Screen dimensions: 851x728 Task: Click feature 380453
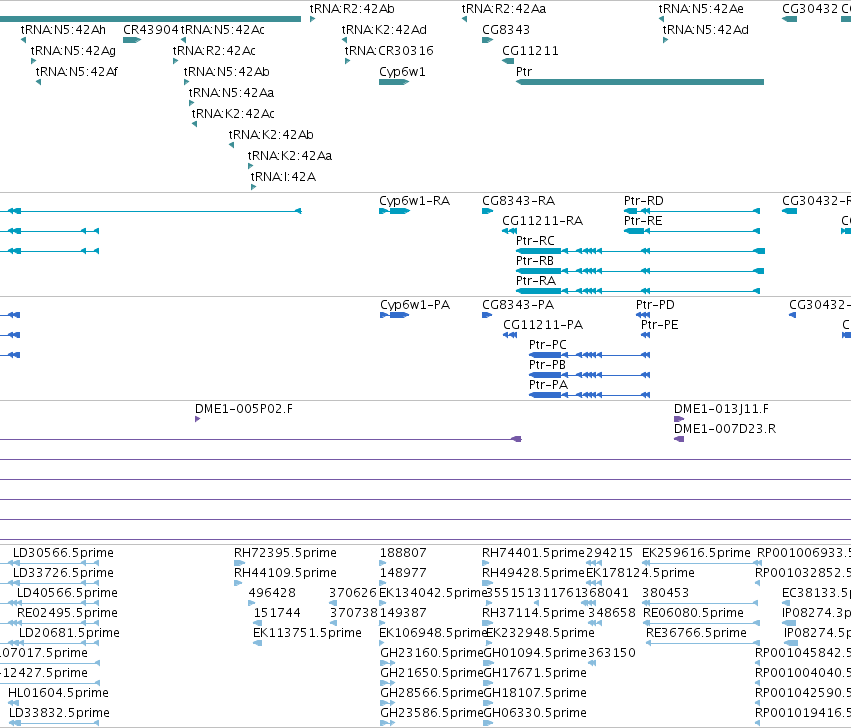tap(665, 593)
